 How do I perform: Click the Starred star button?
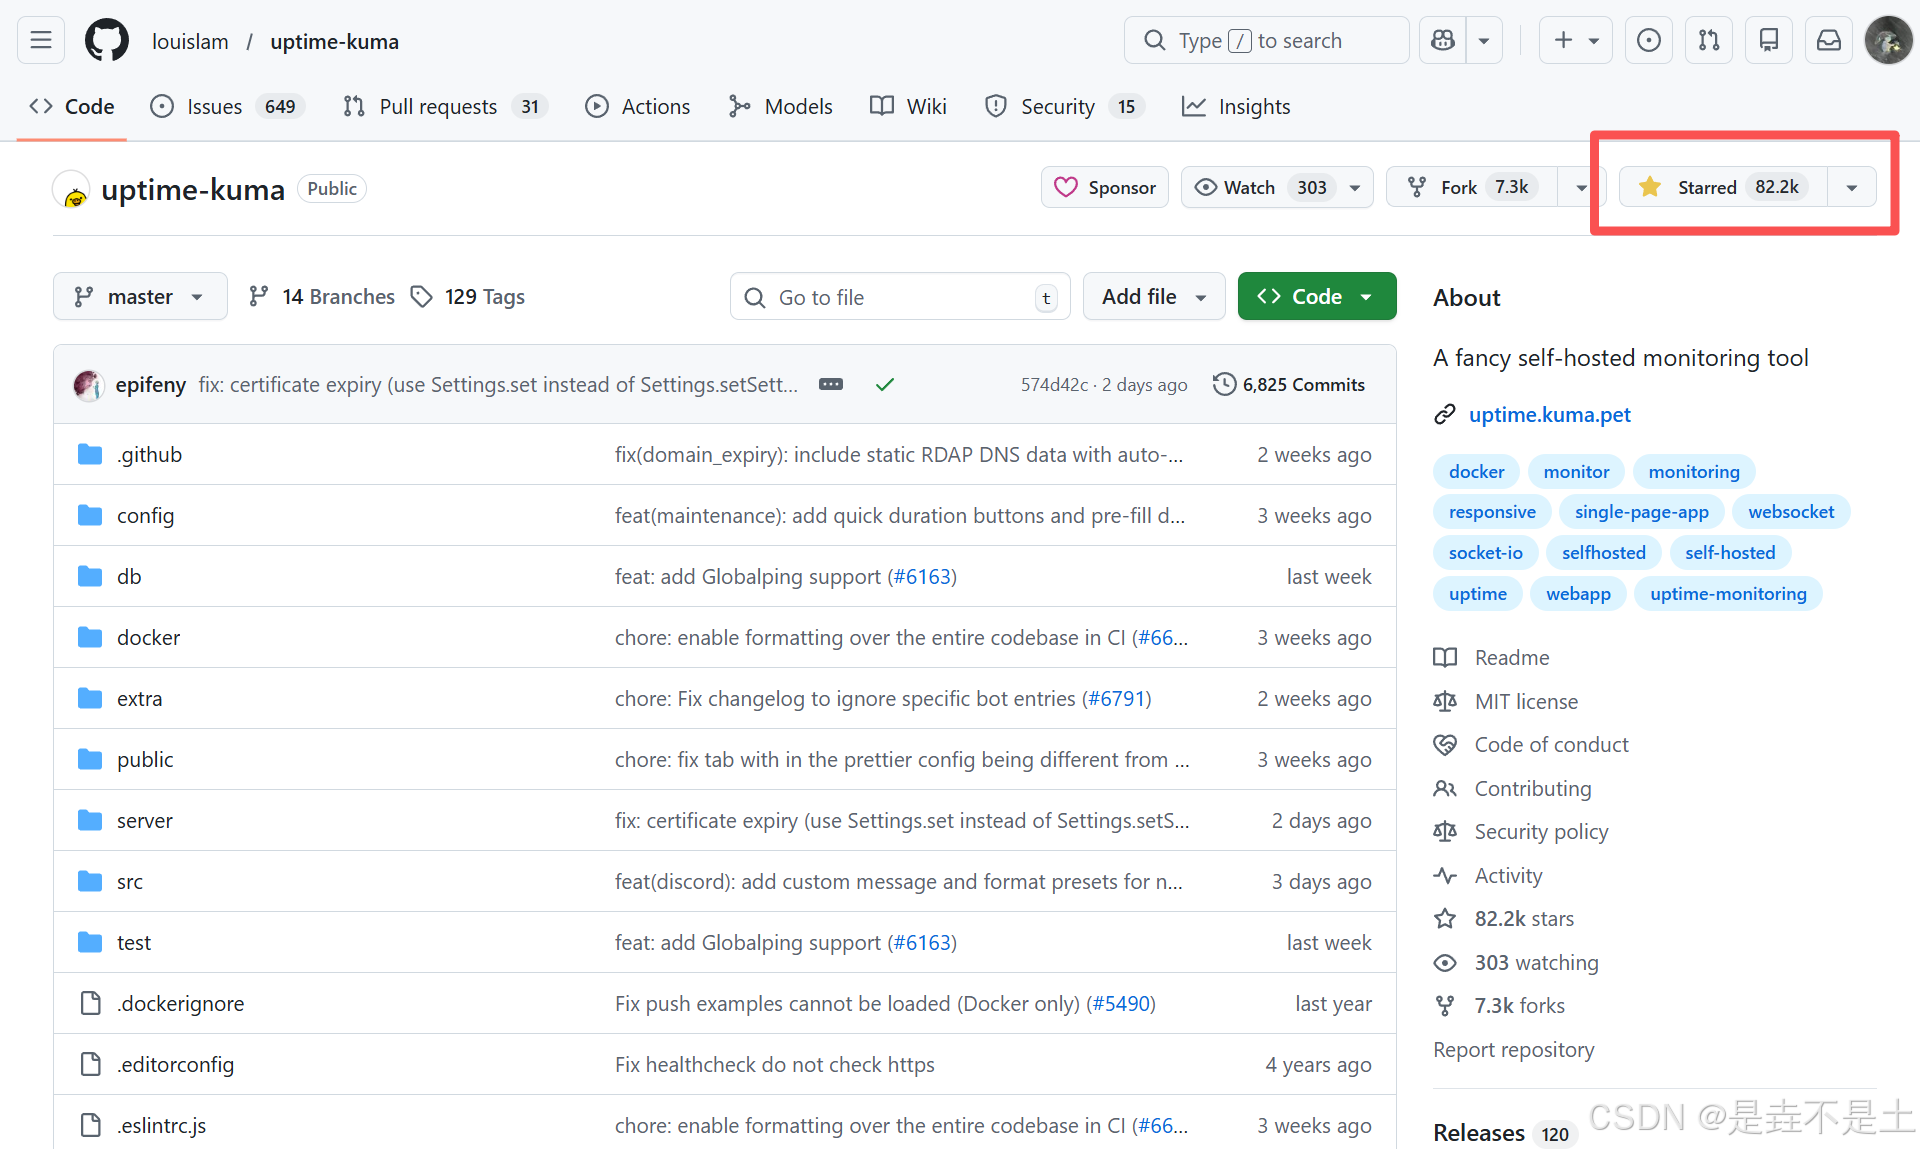click(1723, 187)
